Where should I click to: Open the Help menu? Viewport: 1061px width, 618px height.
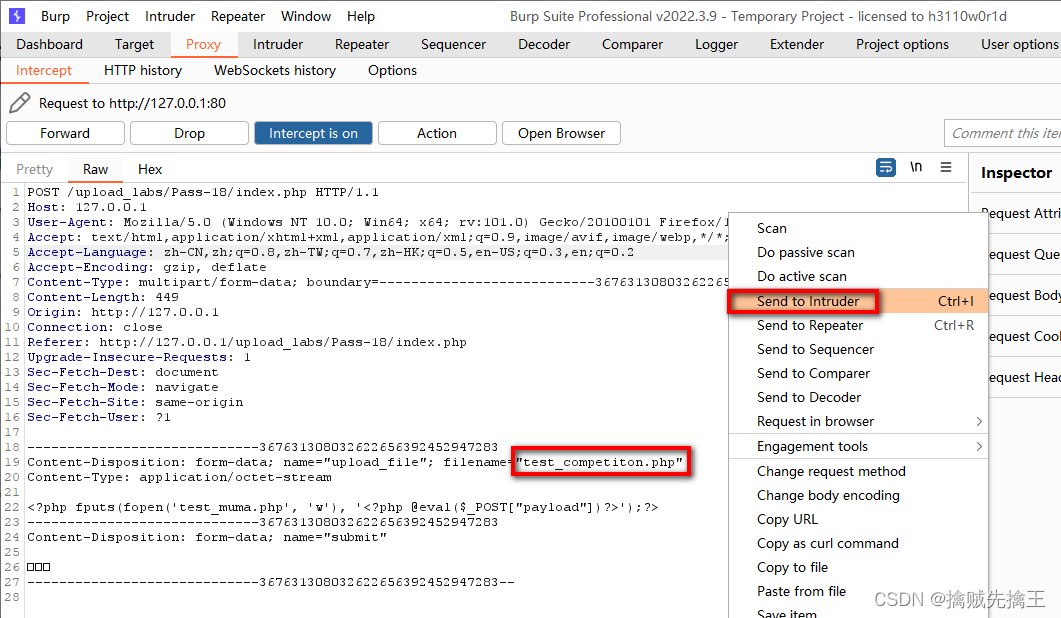(x=361, y=16)
